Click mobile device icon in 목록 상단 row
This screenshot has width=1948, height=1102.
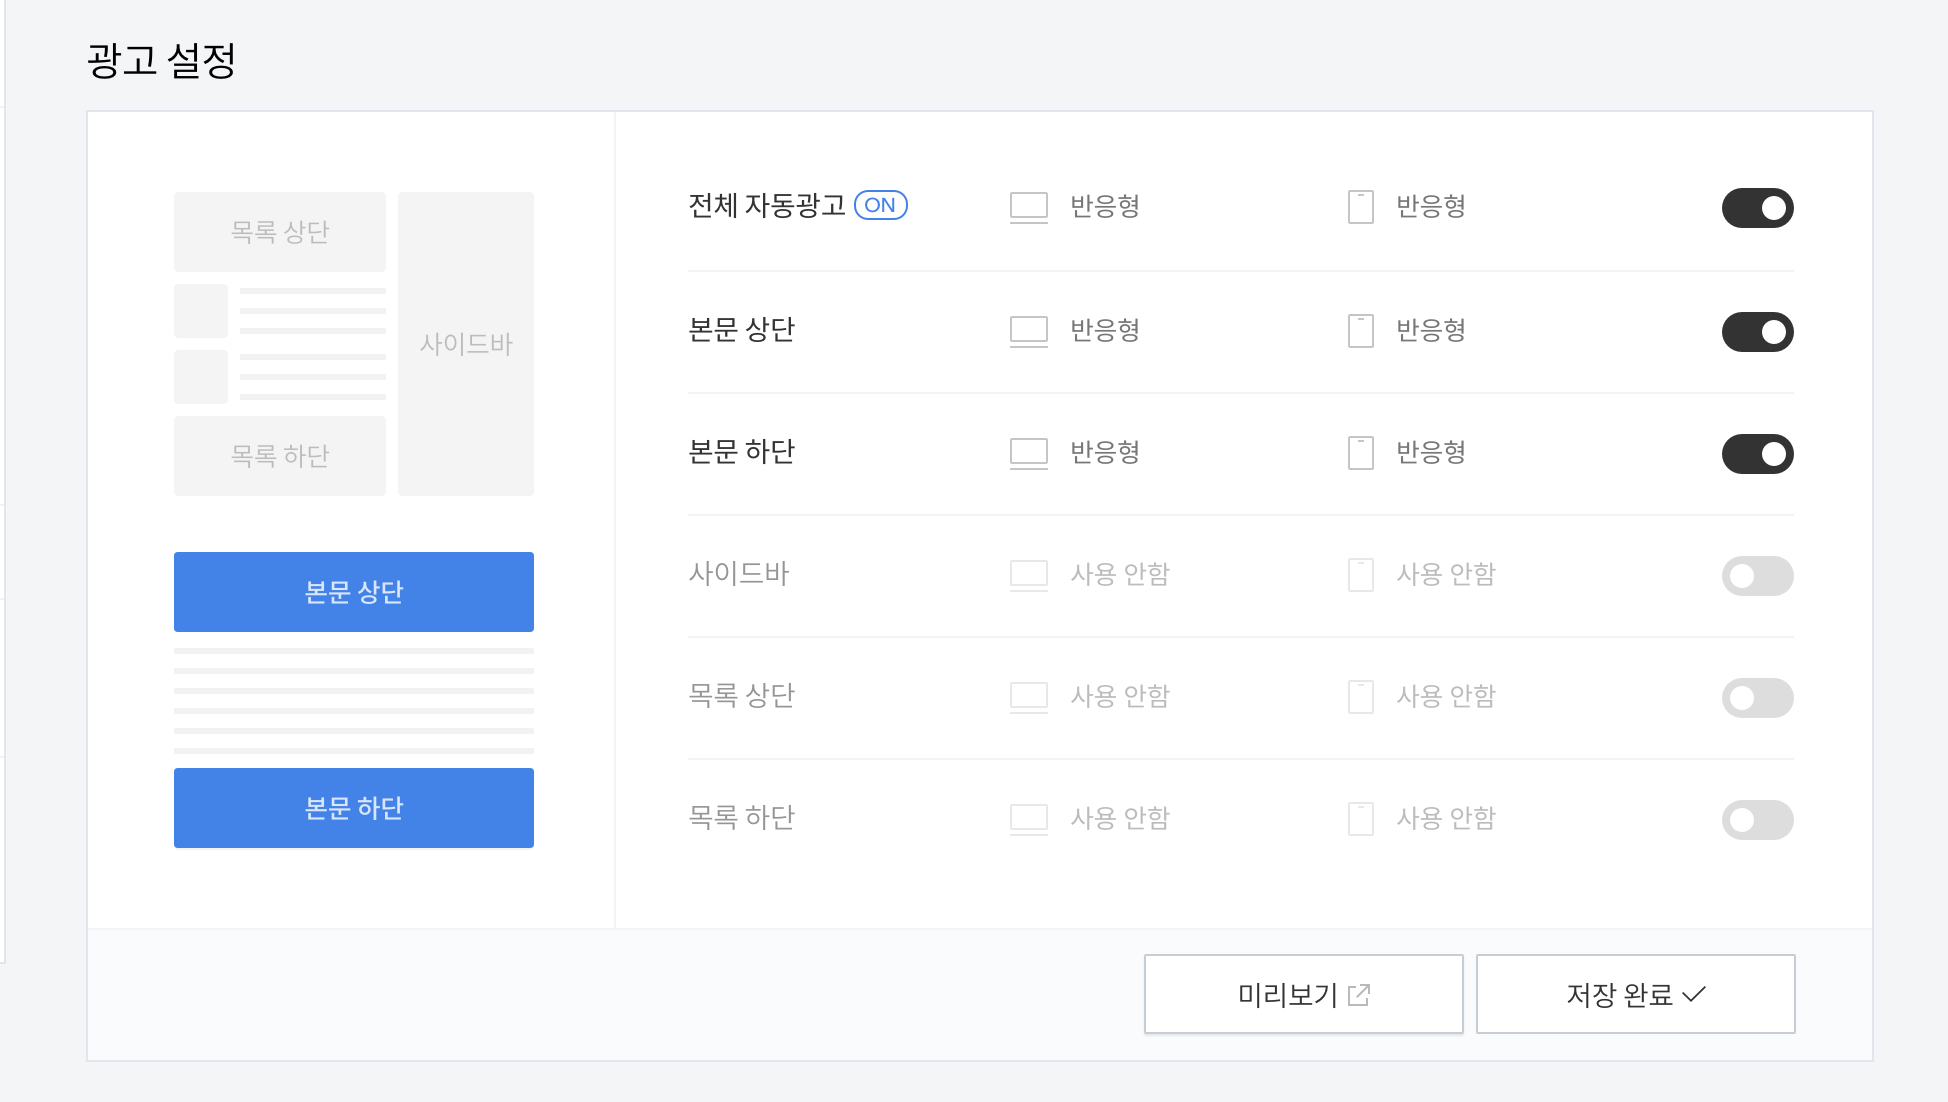(1360, 697)
